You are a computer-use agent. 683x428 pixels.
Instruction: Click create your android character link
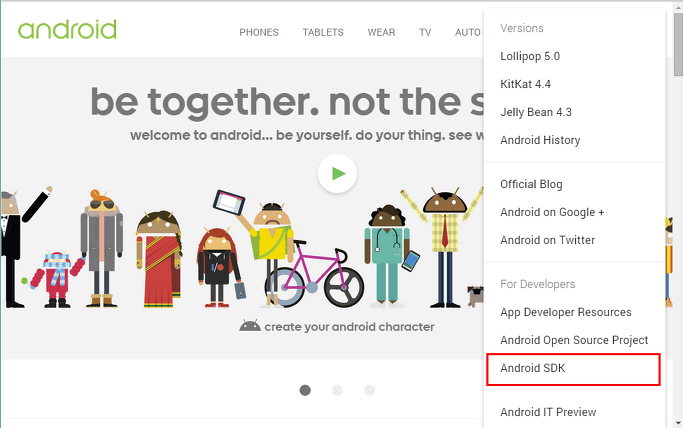coord(349,327)
